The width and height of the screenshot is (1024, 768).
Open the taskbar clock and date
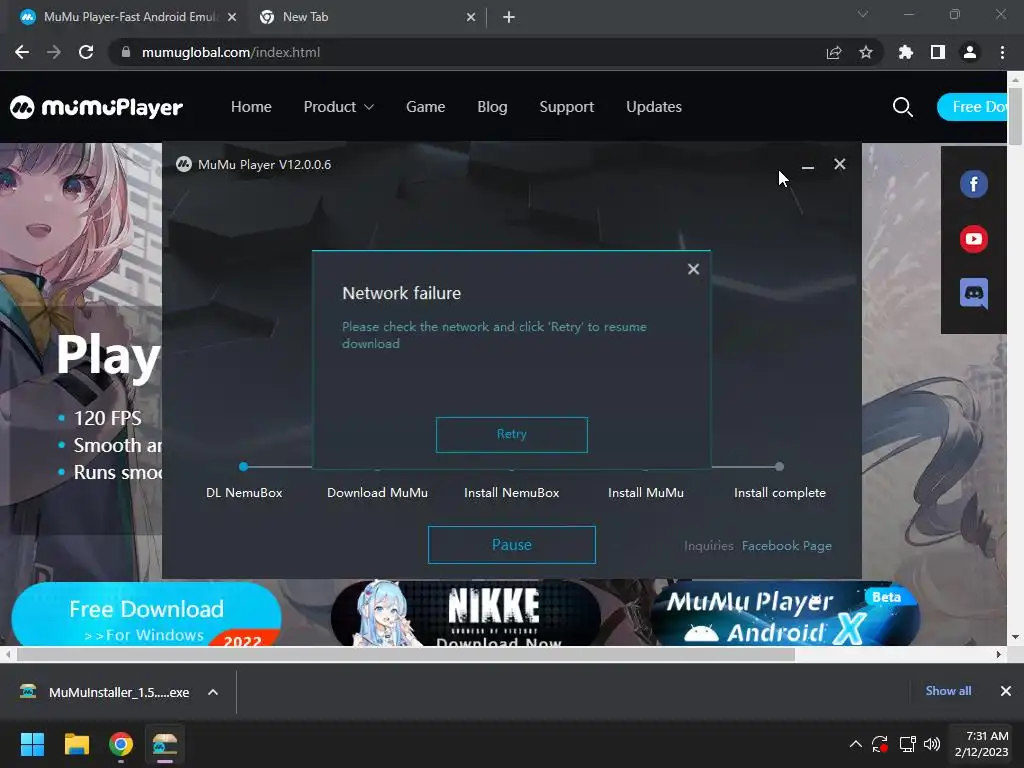(982, 744)
